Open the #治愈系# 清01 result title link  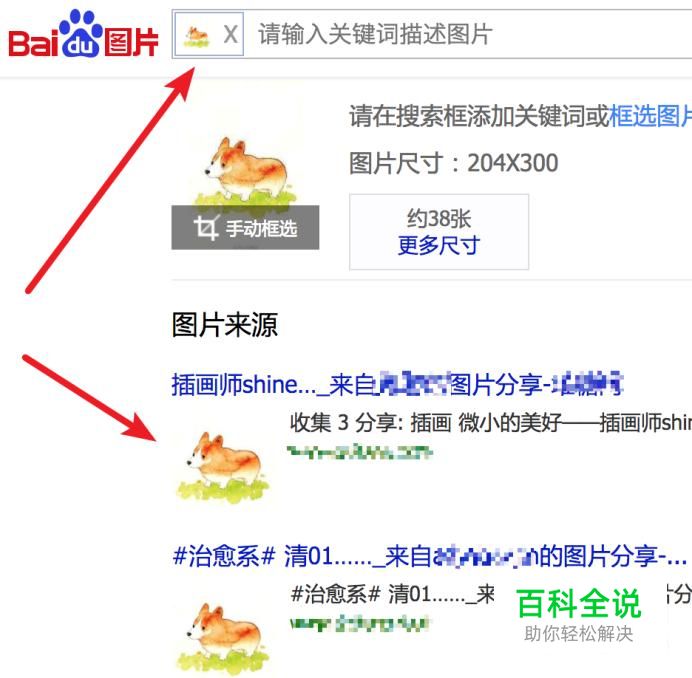(x=429, y=556)
